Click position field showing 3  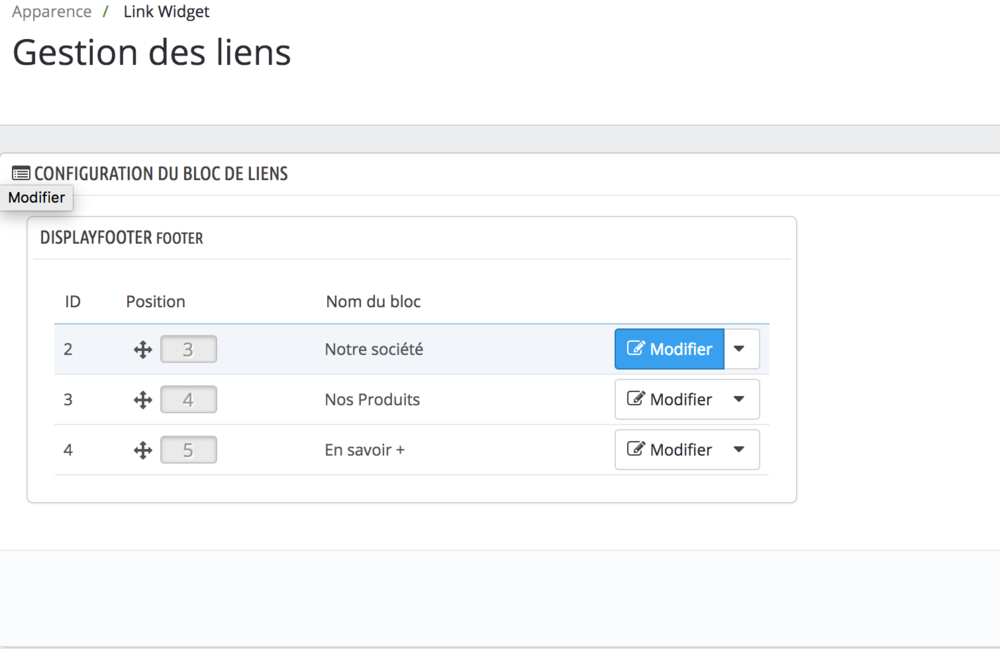188,350
